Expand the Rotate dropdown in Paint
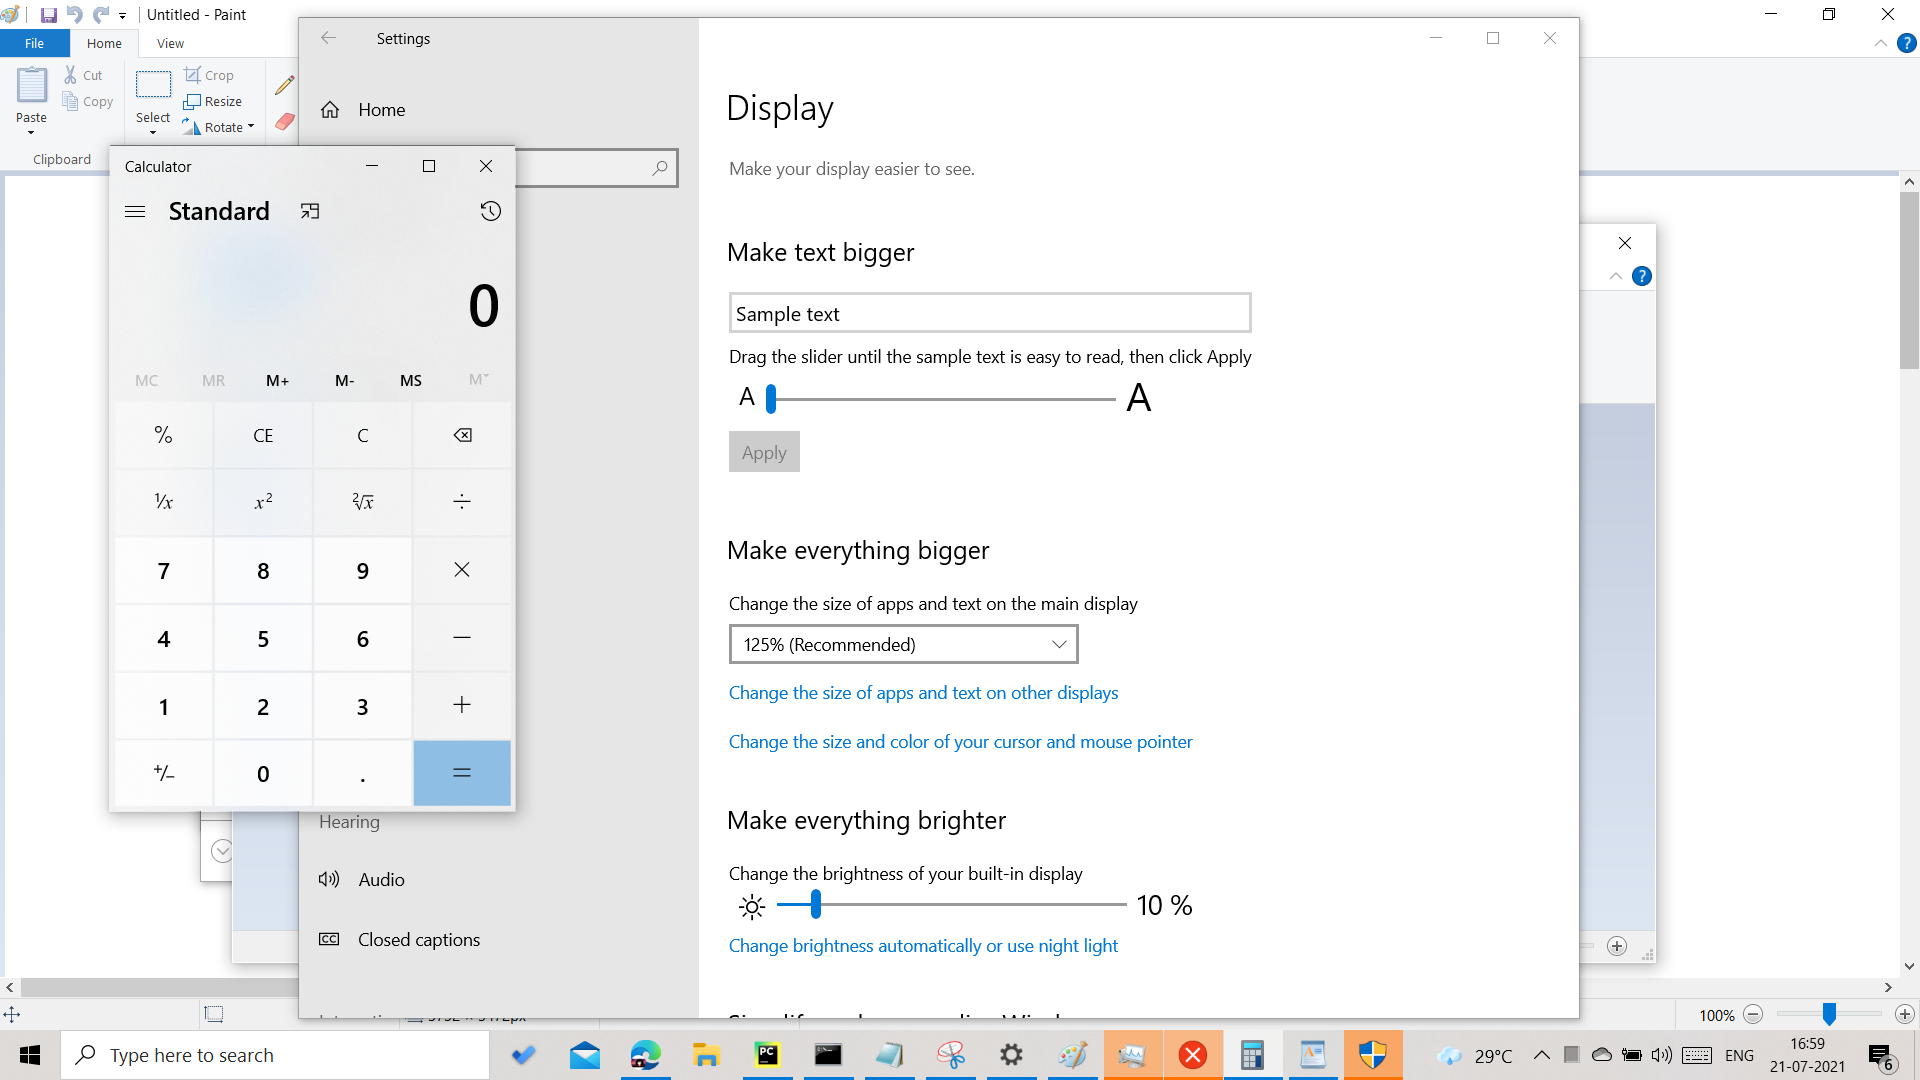 (x=251, y=127)
